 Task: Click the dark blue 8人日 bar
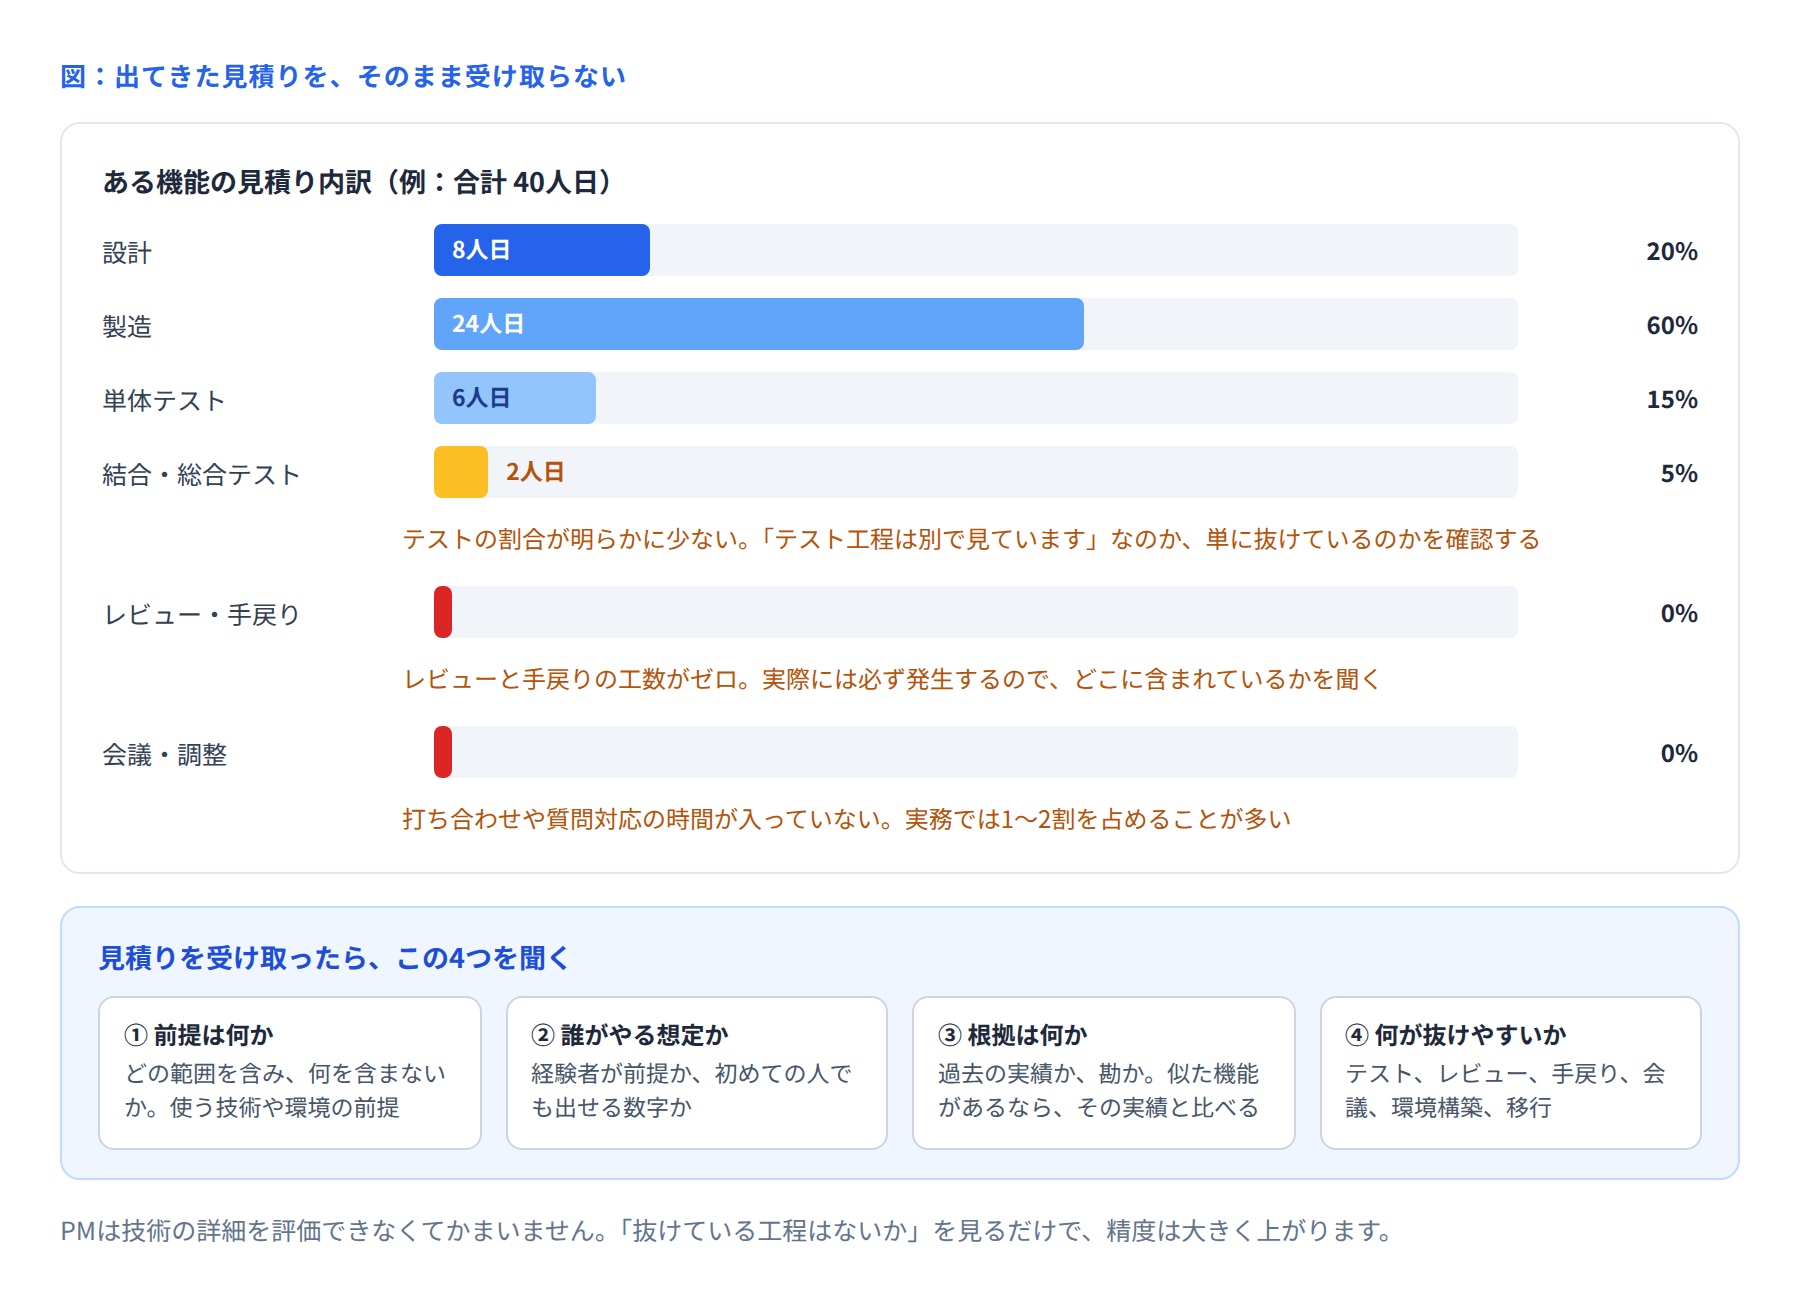(541, 250)
